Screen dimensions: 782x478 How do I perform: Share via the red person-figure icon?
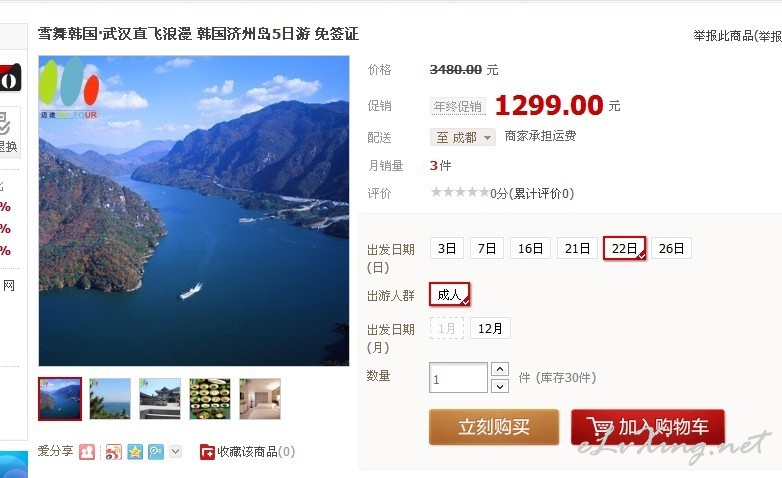tap(87, 452)
